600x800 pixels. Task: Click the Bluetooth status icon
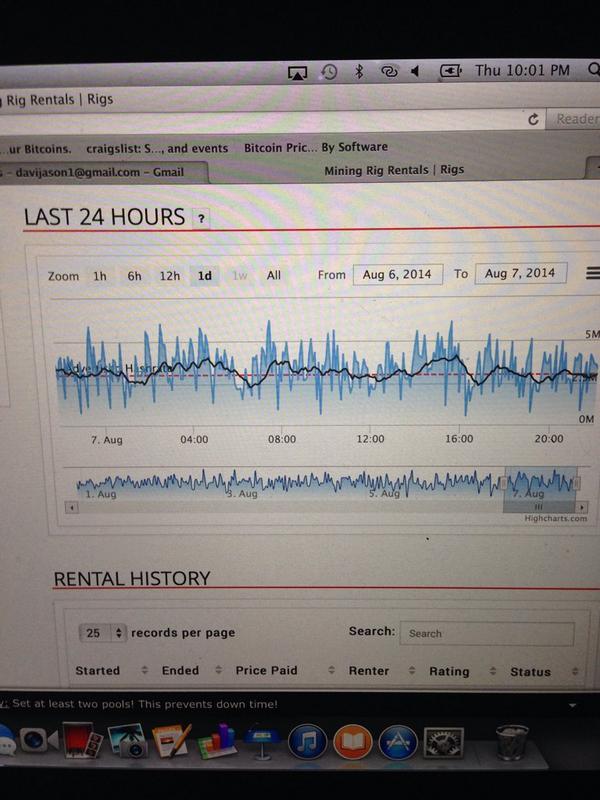359,71
